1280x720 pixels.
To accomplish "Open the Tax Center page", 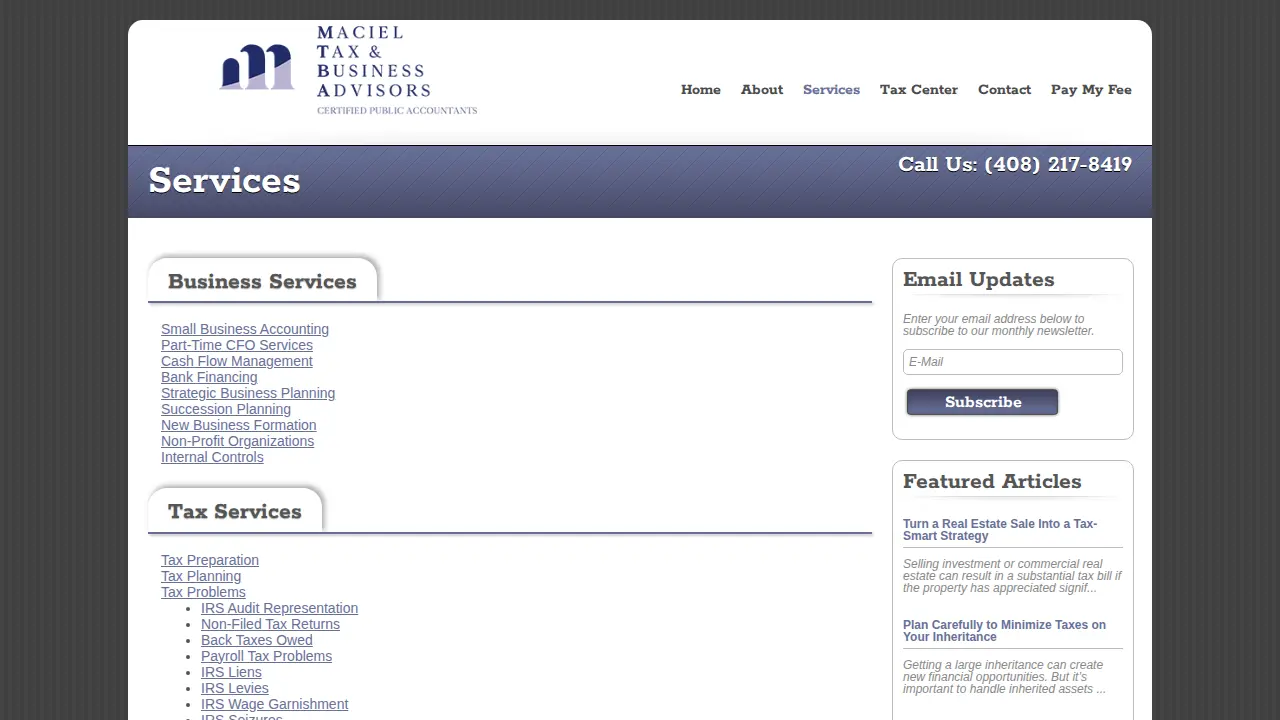I will point(919,90).
